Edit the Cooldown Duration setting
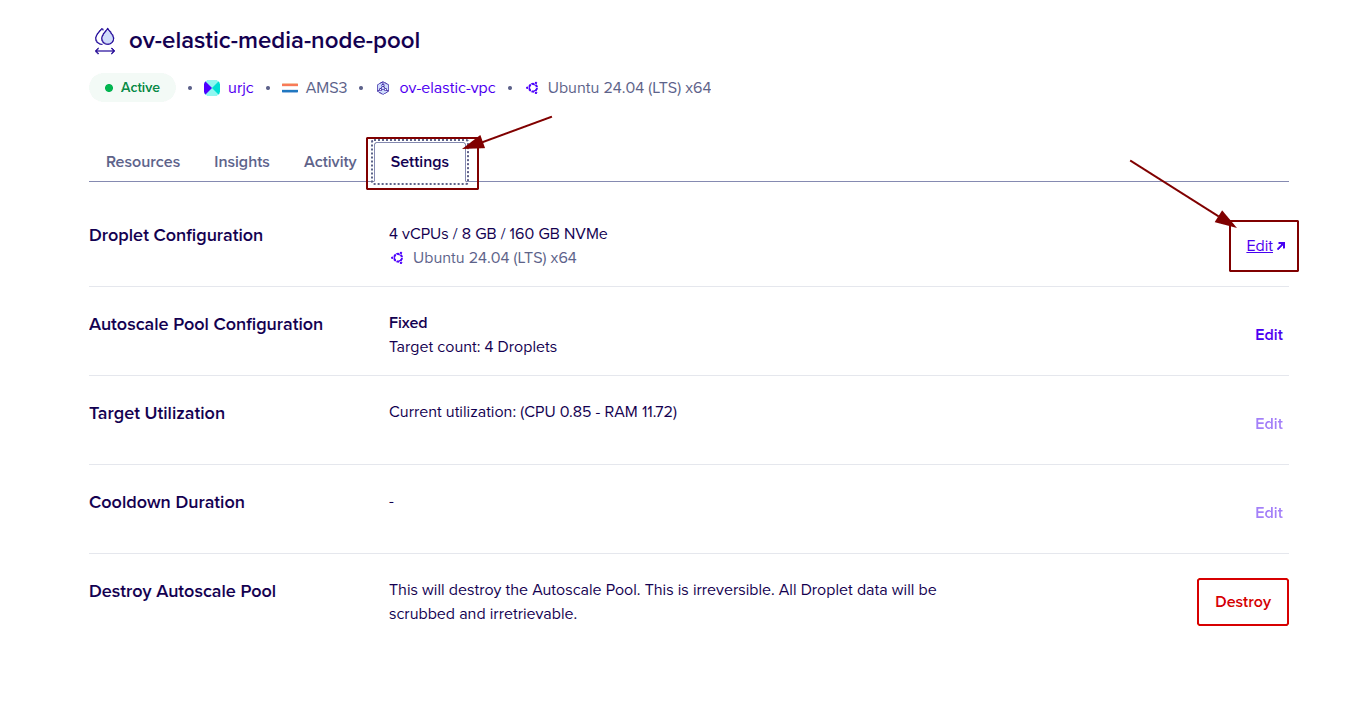This screenshot has width=1365, height=720. point(1268,512)
